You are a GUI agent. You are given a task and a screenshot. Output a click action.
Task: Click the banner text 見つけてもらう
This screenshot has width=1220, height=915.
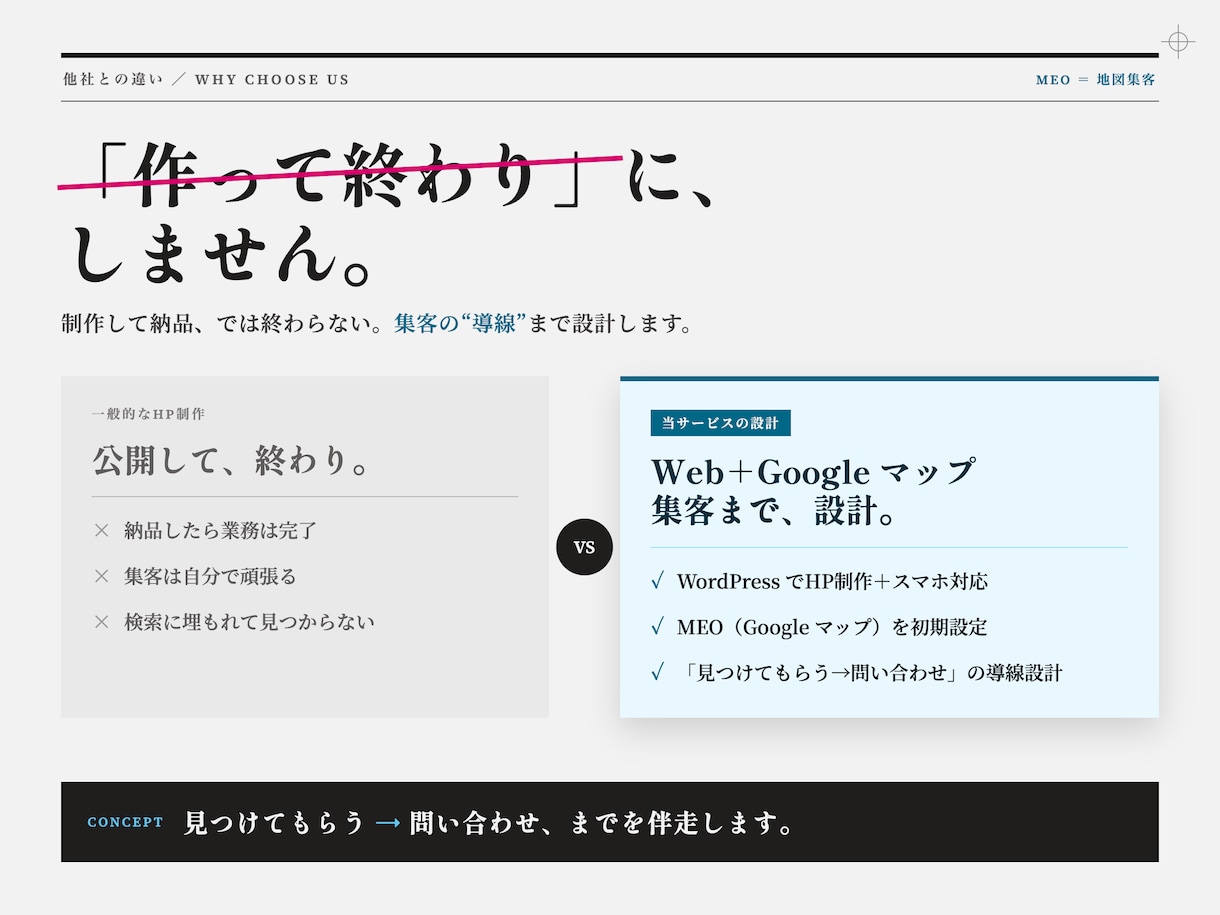(274, 823)
